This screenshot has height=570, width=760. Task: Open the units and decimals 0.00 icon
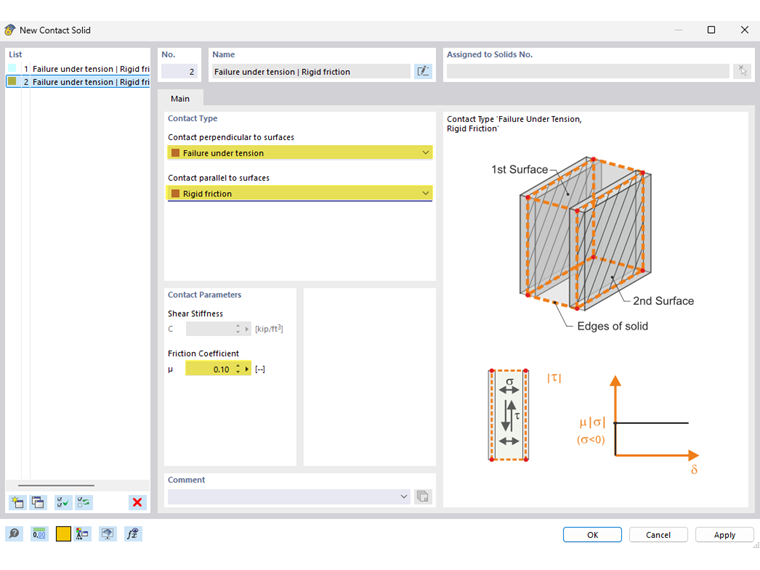(x=39, y=534)
